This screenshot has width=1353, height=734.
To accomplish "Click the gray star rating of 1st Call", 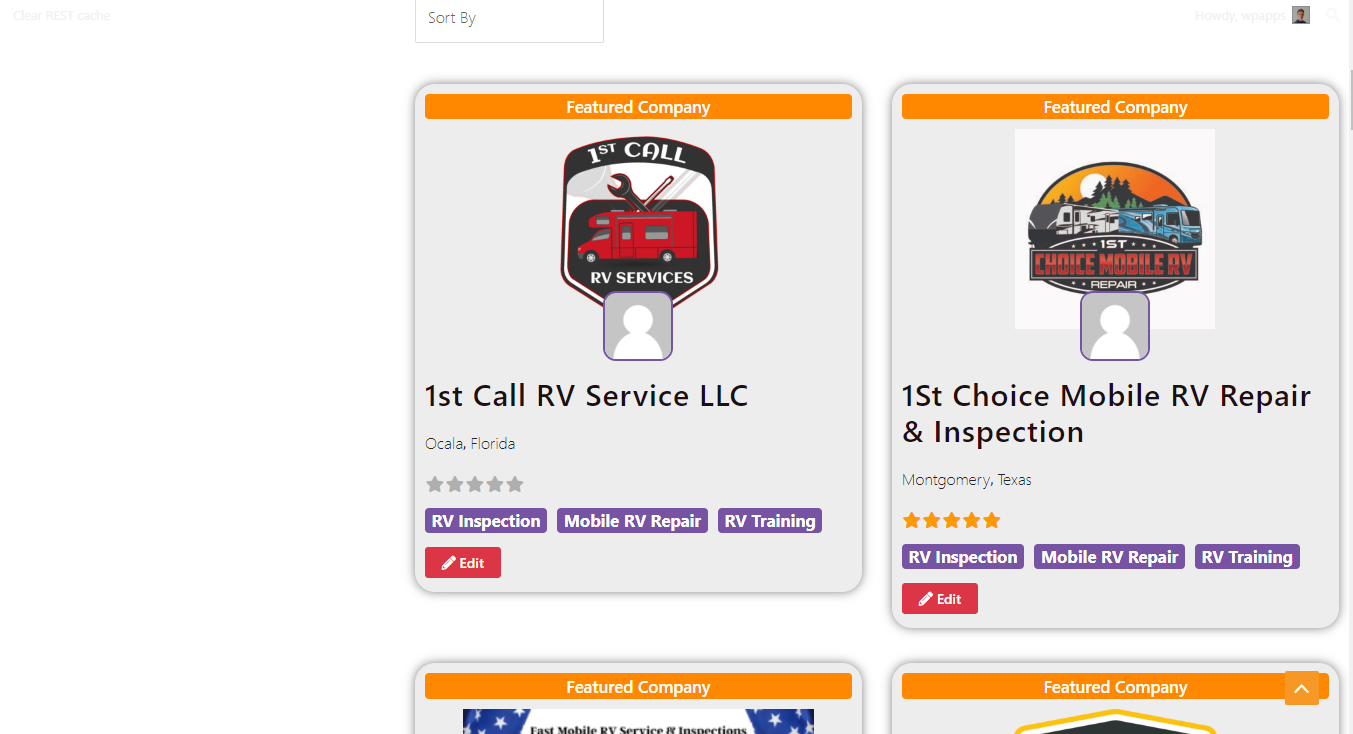I will [x=475, y=484].
